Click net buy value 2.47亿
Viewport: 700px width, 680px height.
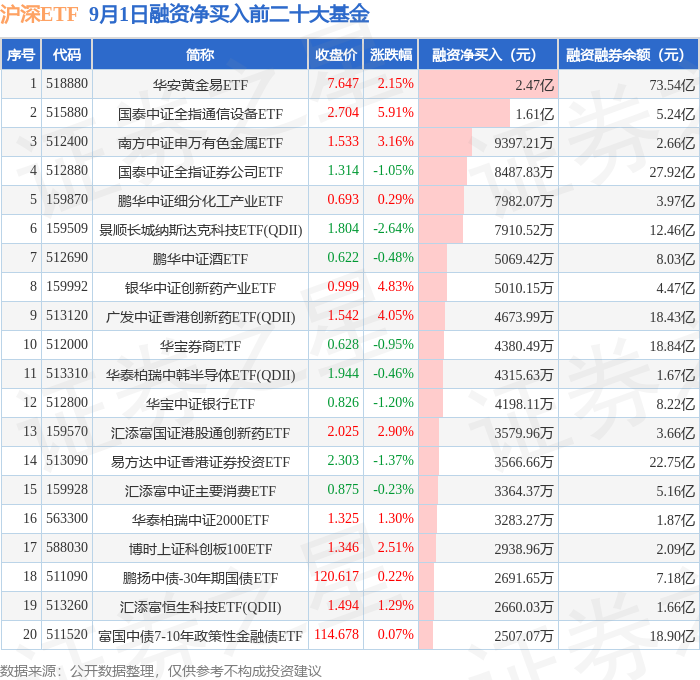(534, 84)
